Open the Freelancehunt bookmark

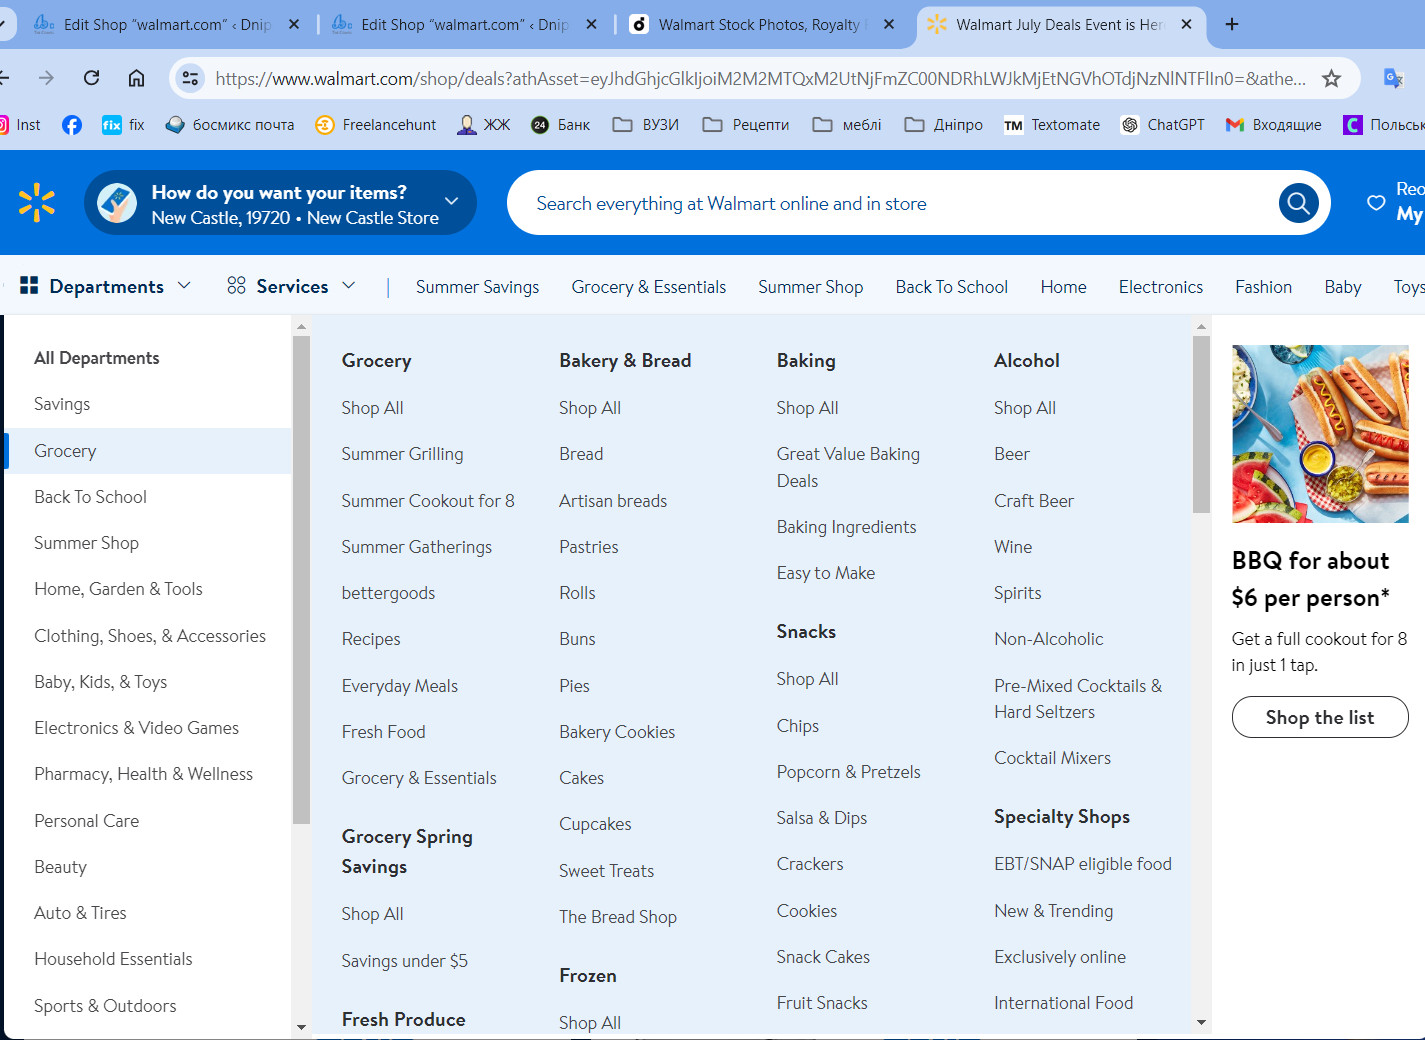[376, 125]
